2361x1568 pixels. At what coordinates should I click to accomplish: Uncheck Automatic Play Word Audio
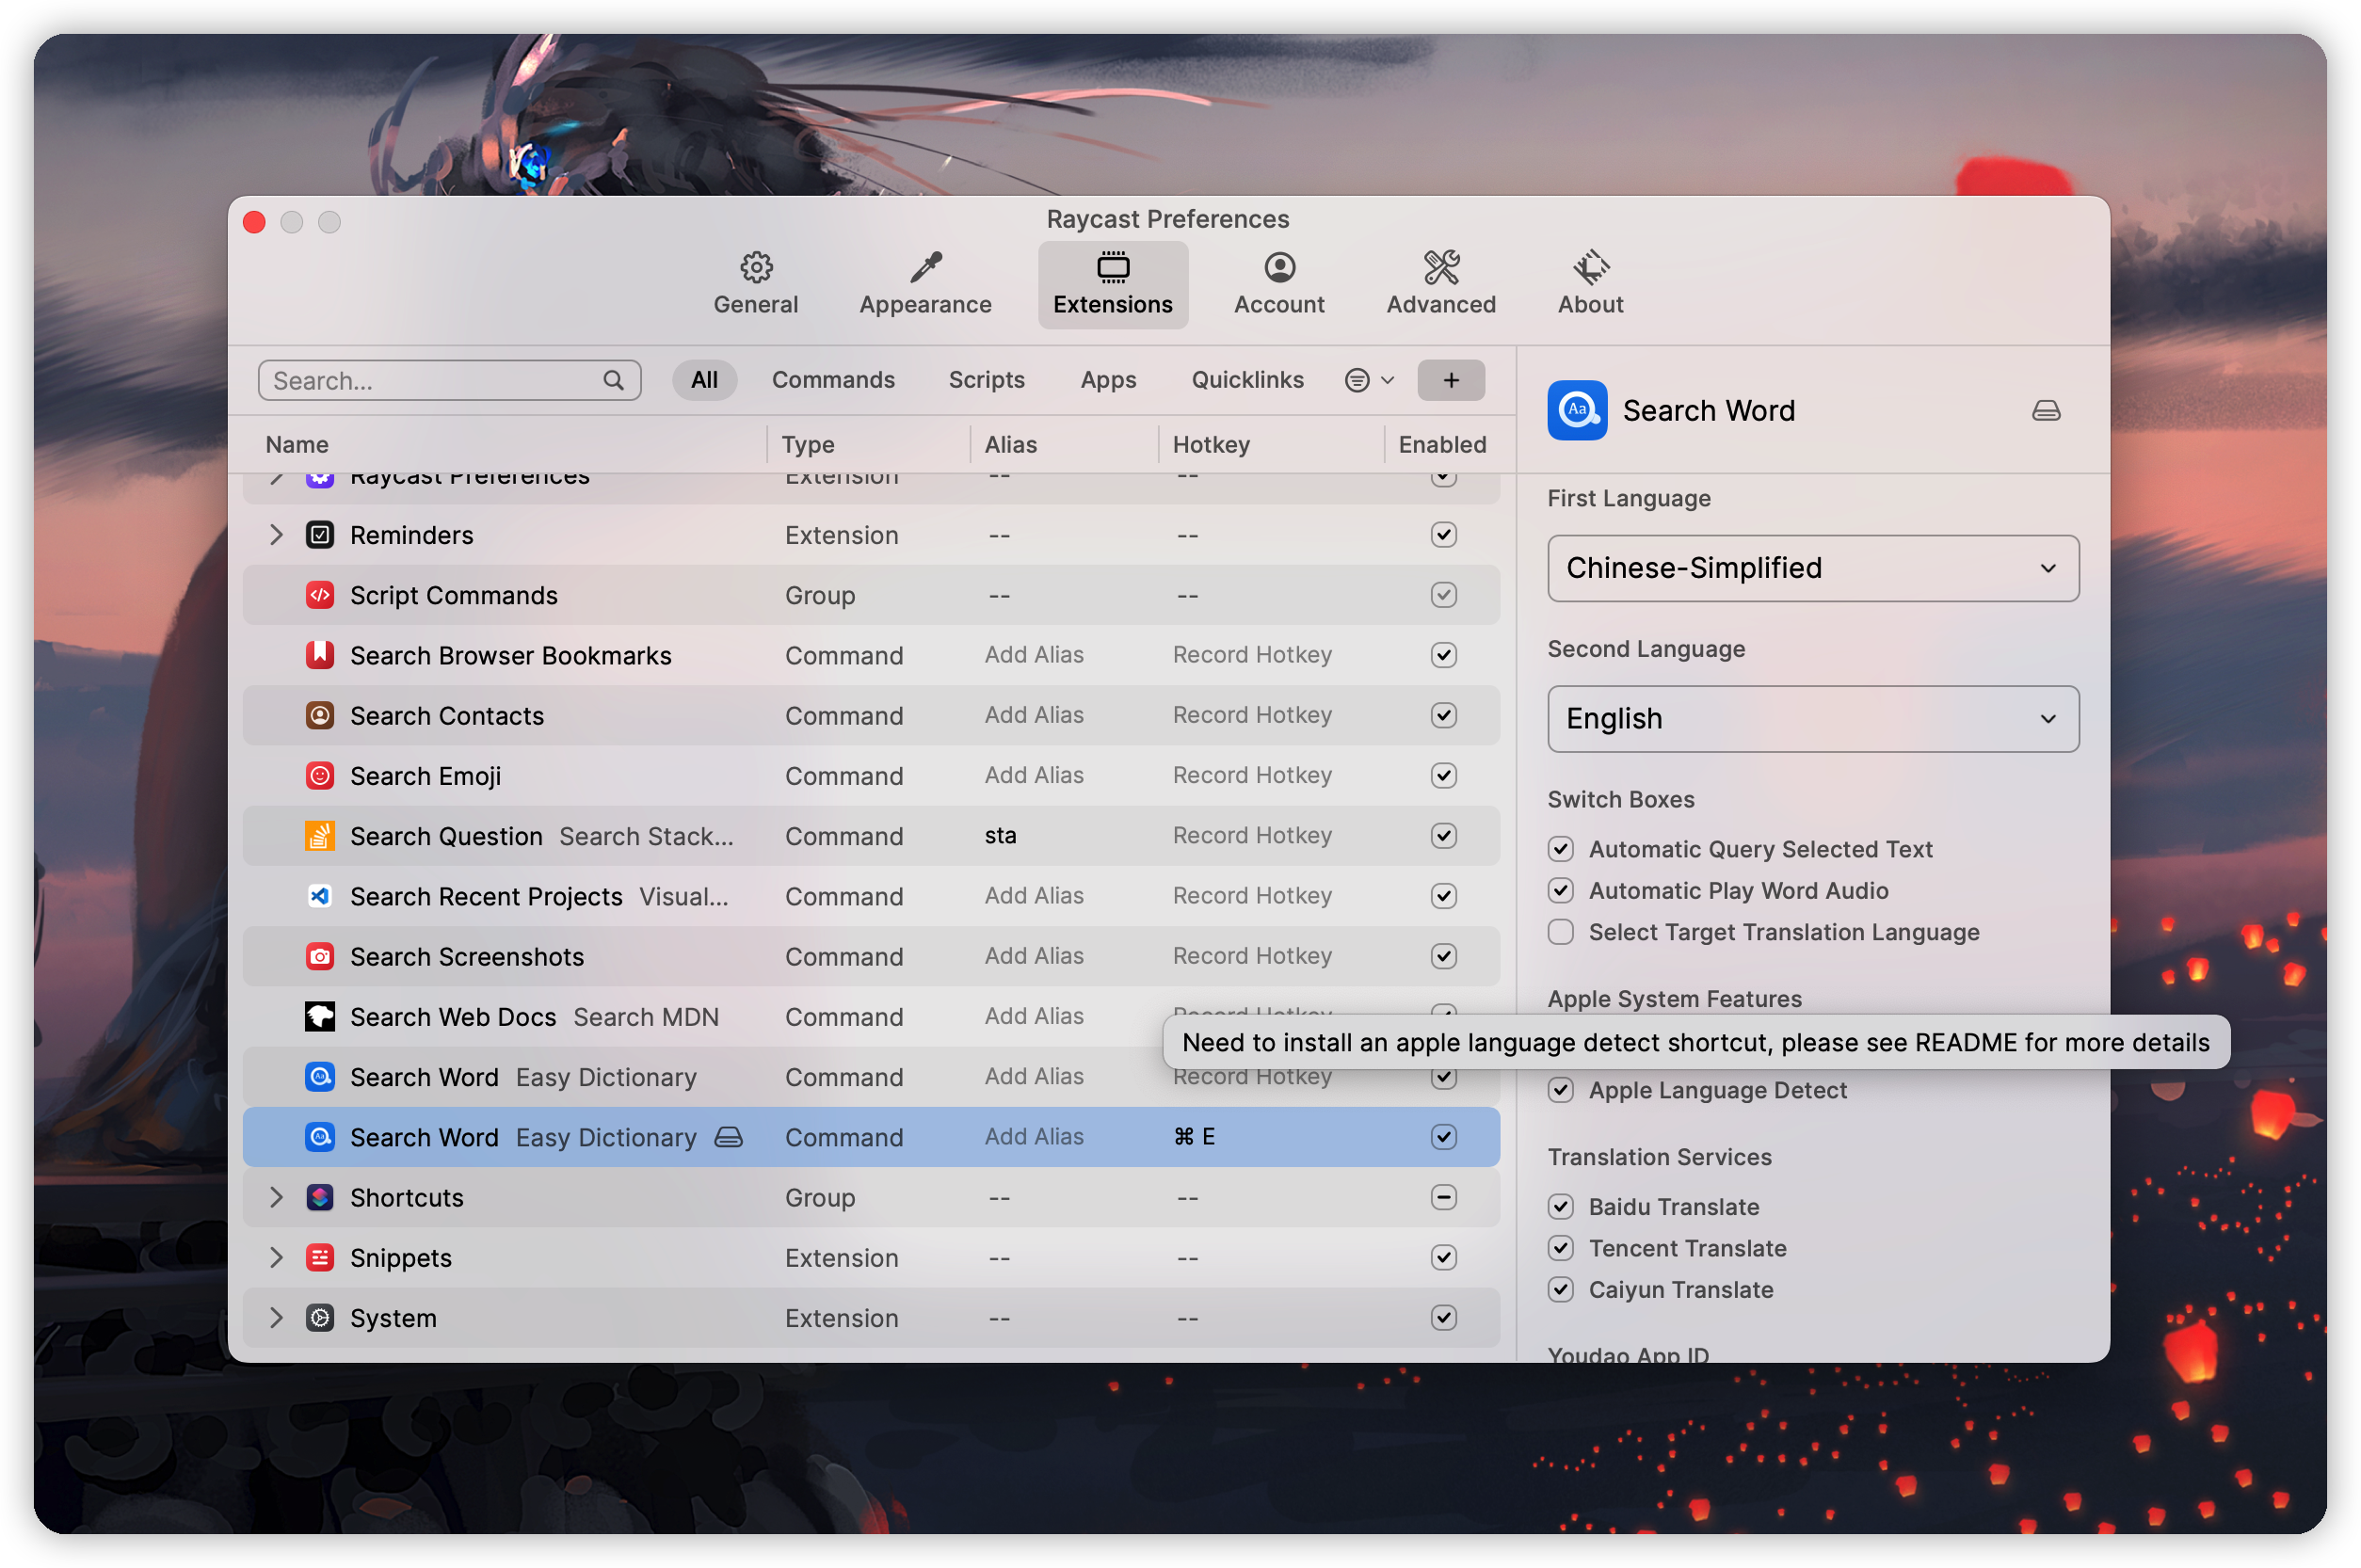click(1560, 890)
